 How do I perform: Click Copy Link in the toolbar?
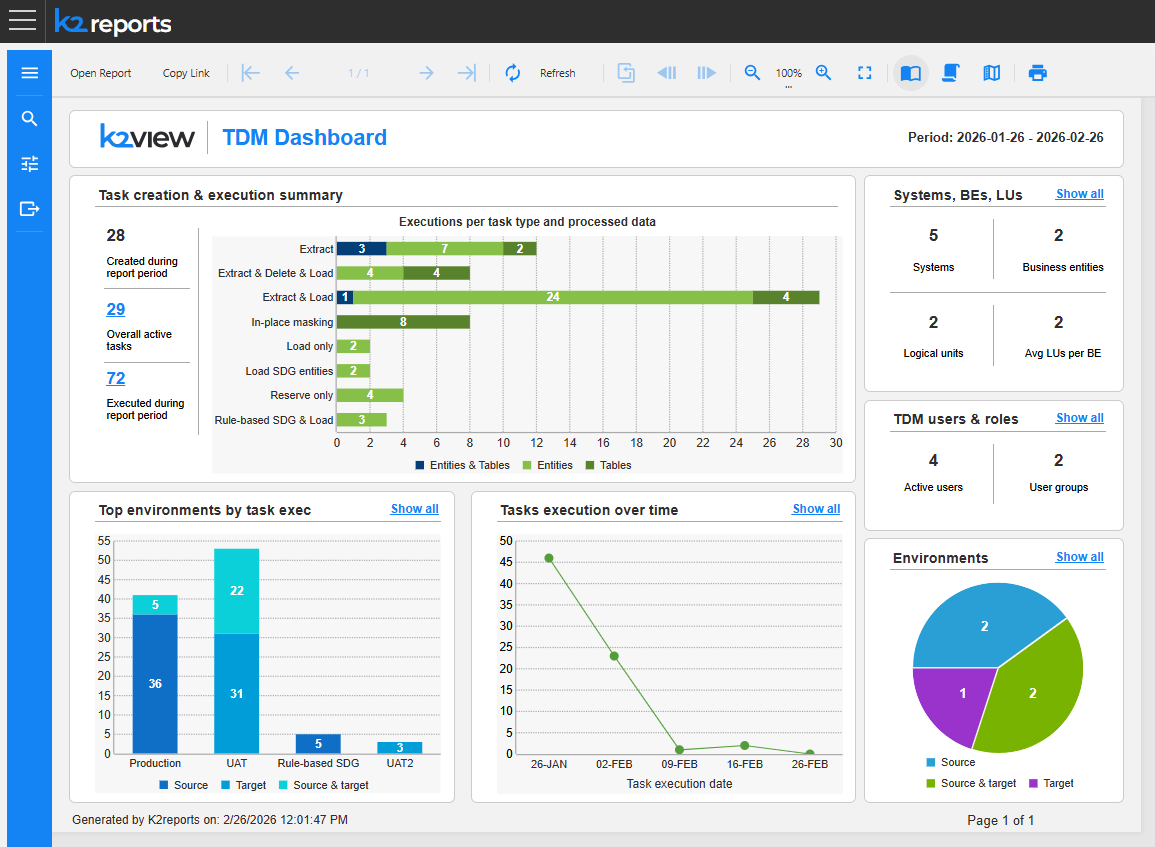[x=186, y=73]
